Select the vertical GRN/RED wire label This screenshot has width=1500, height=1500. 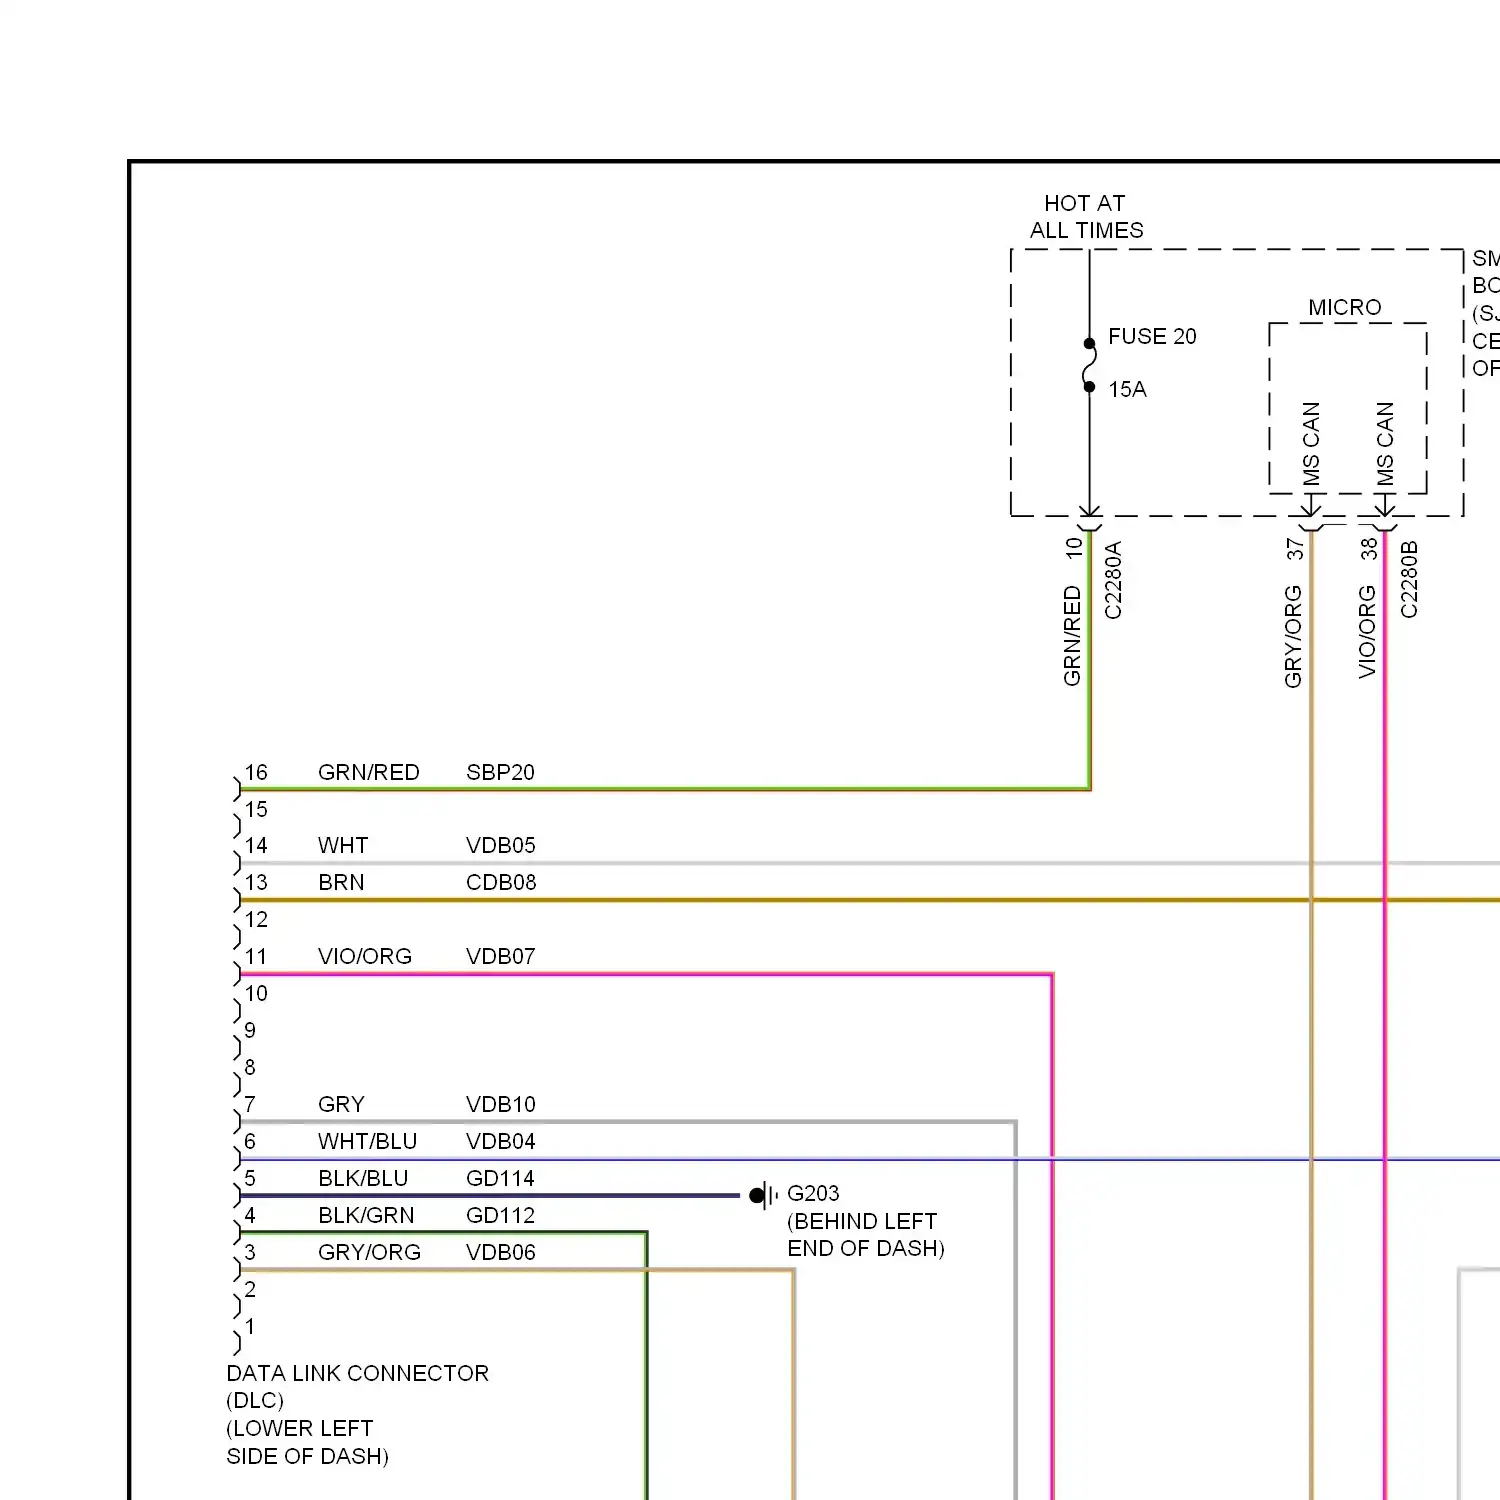[1072, 636]
